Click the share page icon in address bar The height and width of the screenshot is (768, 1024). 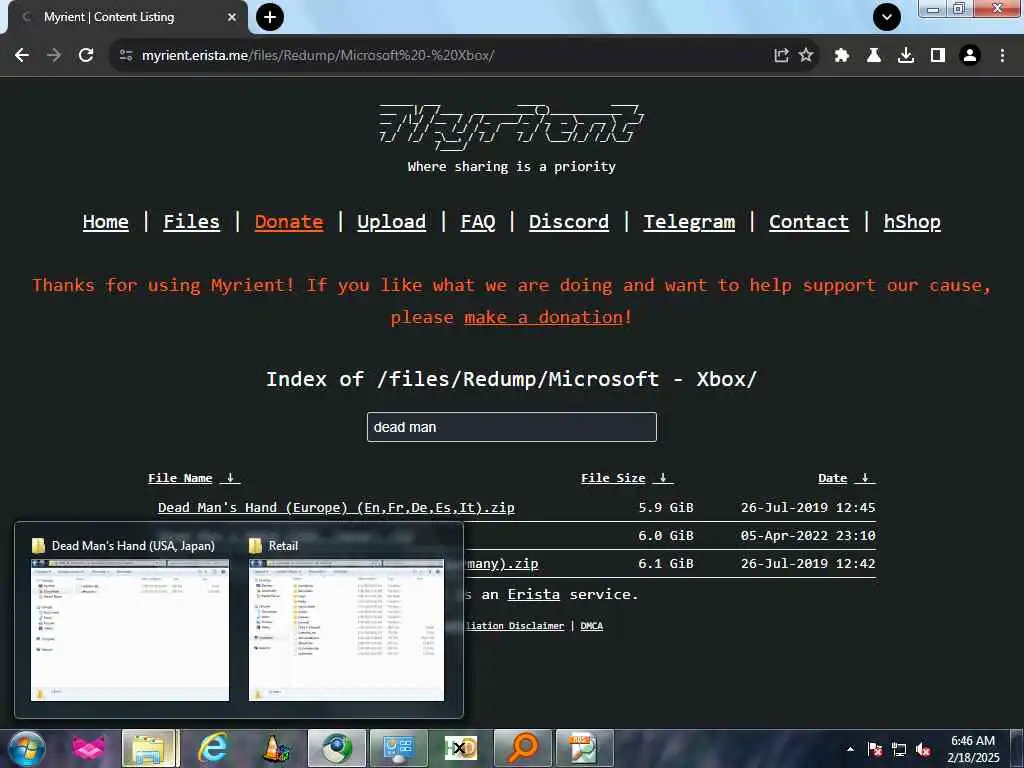pyautogui.click(x=781, y=55)
